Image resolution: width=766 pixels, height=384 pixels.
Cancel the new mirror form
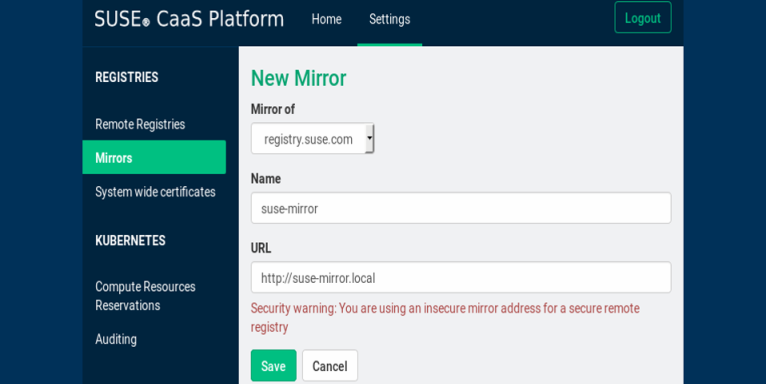(330, 365)
